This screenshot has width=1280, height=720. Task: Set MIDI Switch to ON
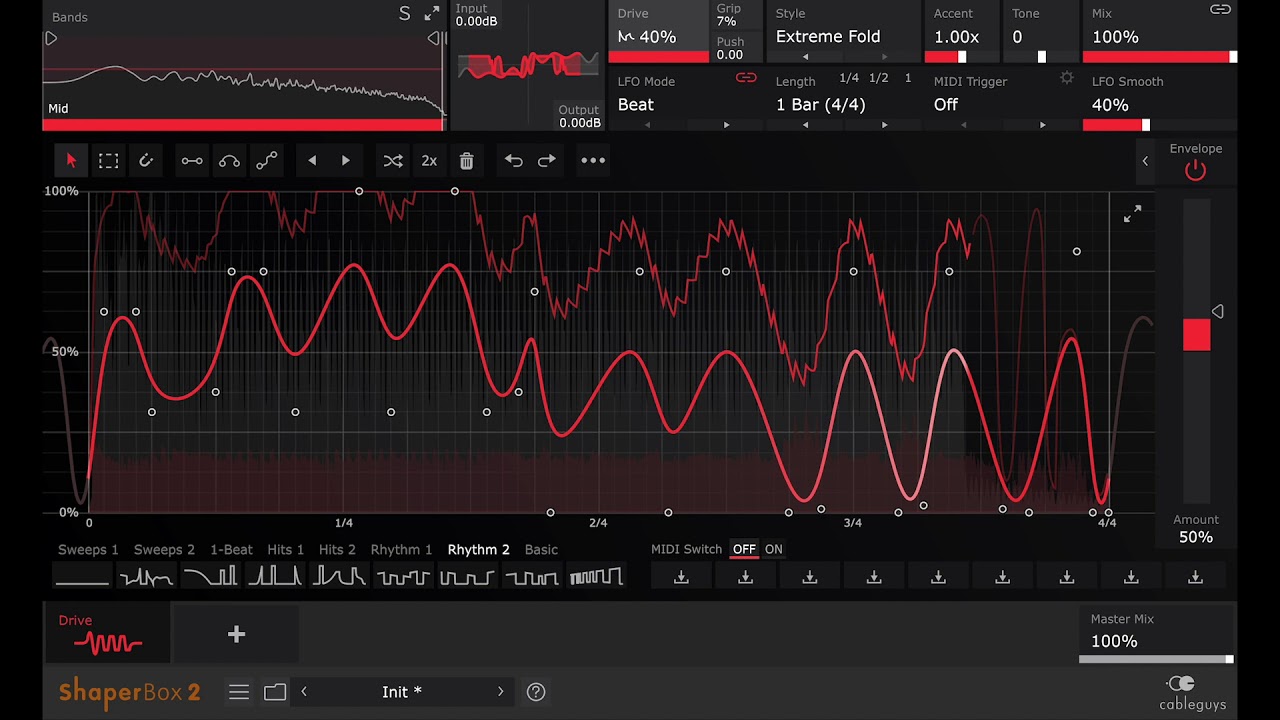coord(774,549)
